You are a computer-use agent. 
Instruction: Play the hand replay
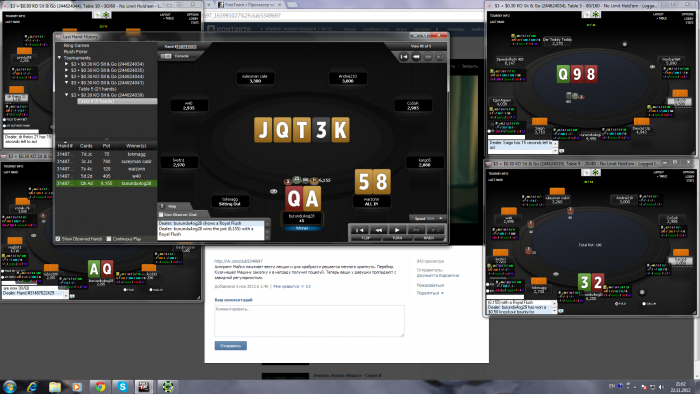click(x=397, y=230)
